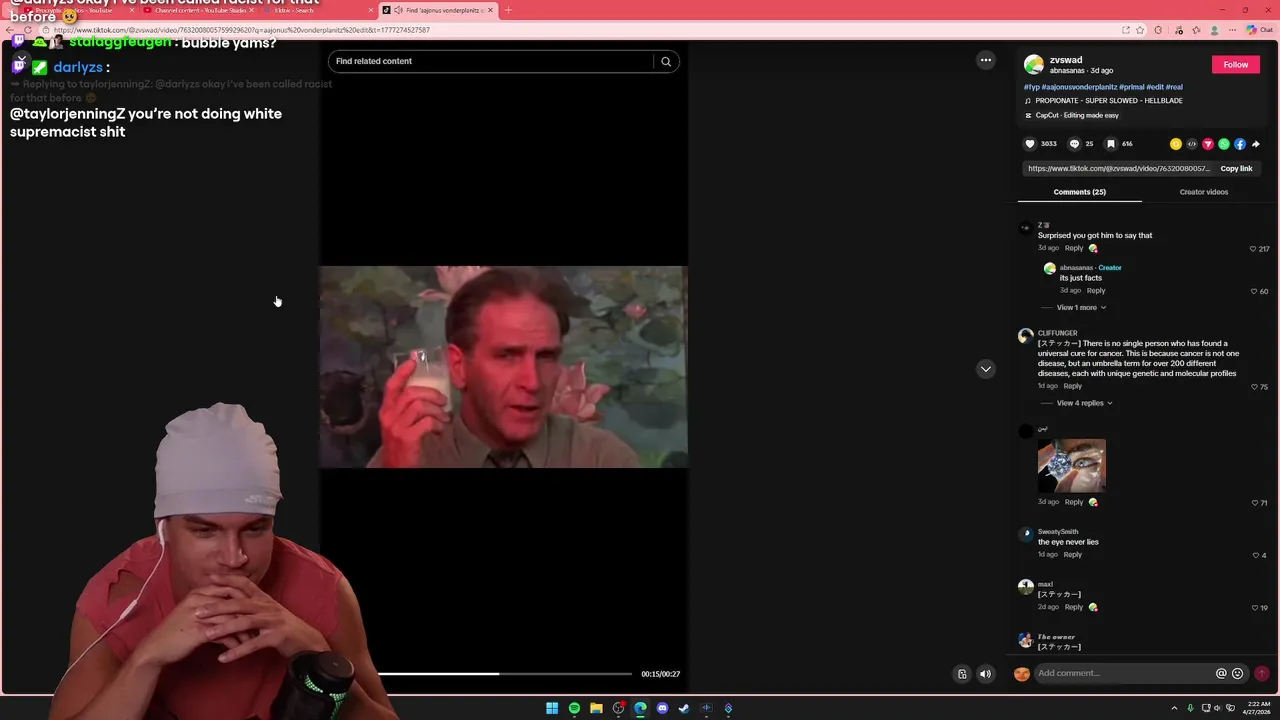Image resolution: width=1280 pixels, height=720 pixels.
Task: Click the Add comment input field
Action: pos(1123,674)
